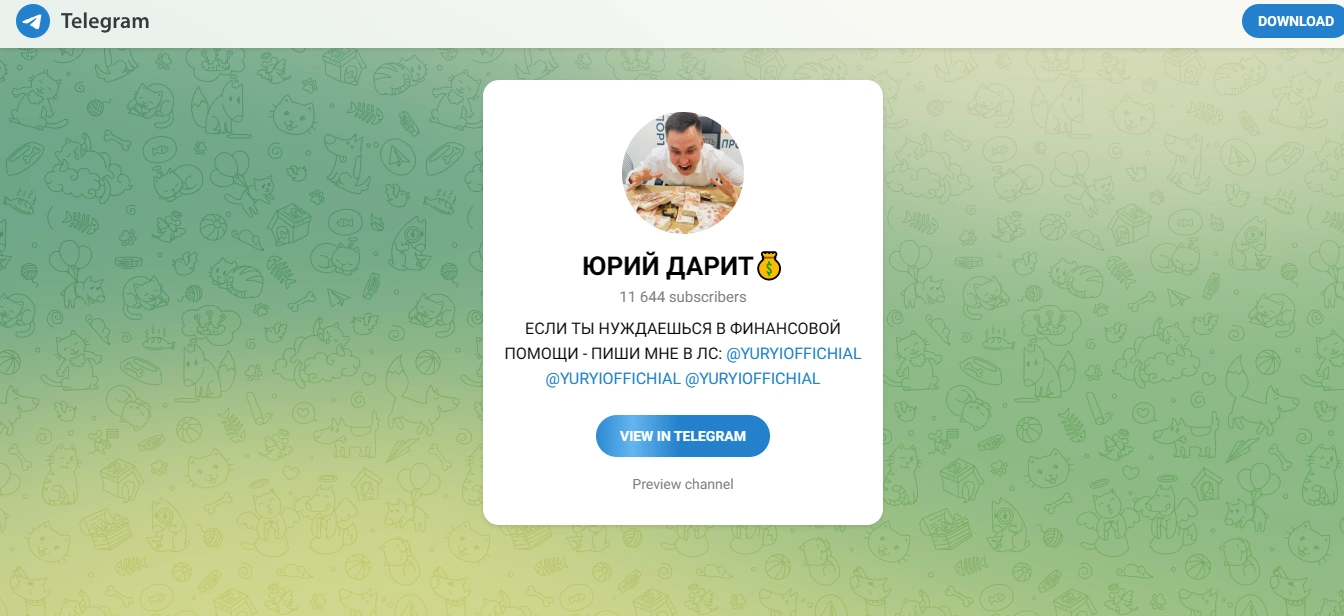Click the word subscribers under the channel title
The width and height of the screenshot is (1344, 616).
pos(707,297)
